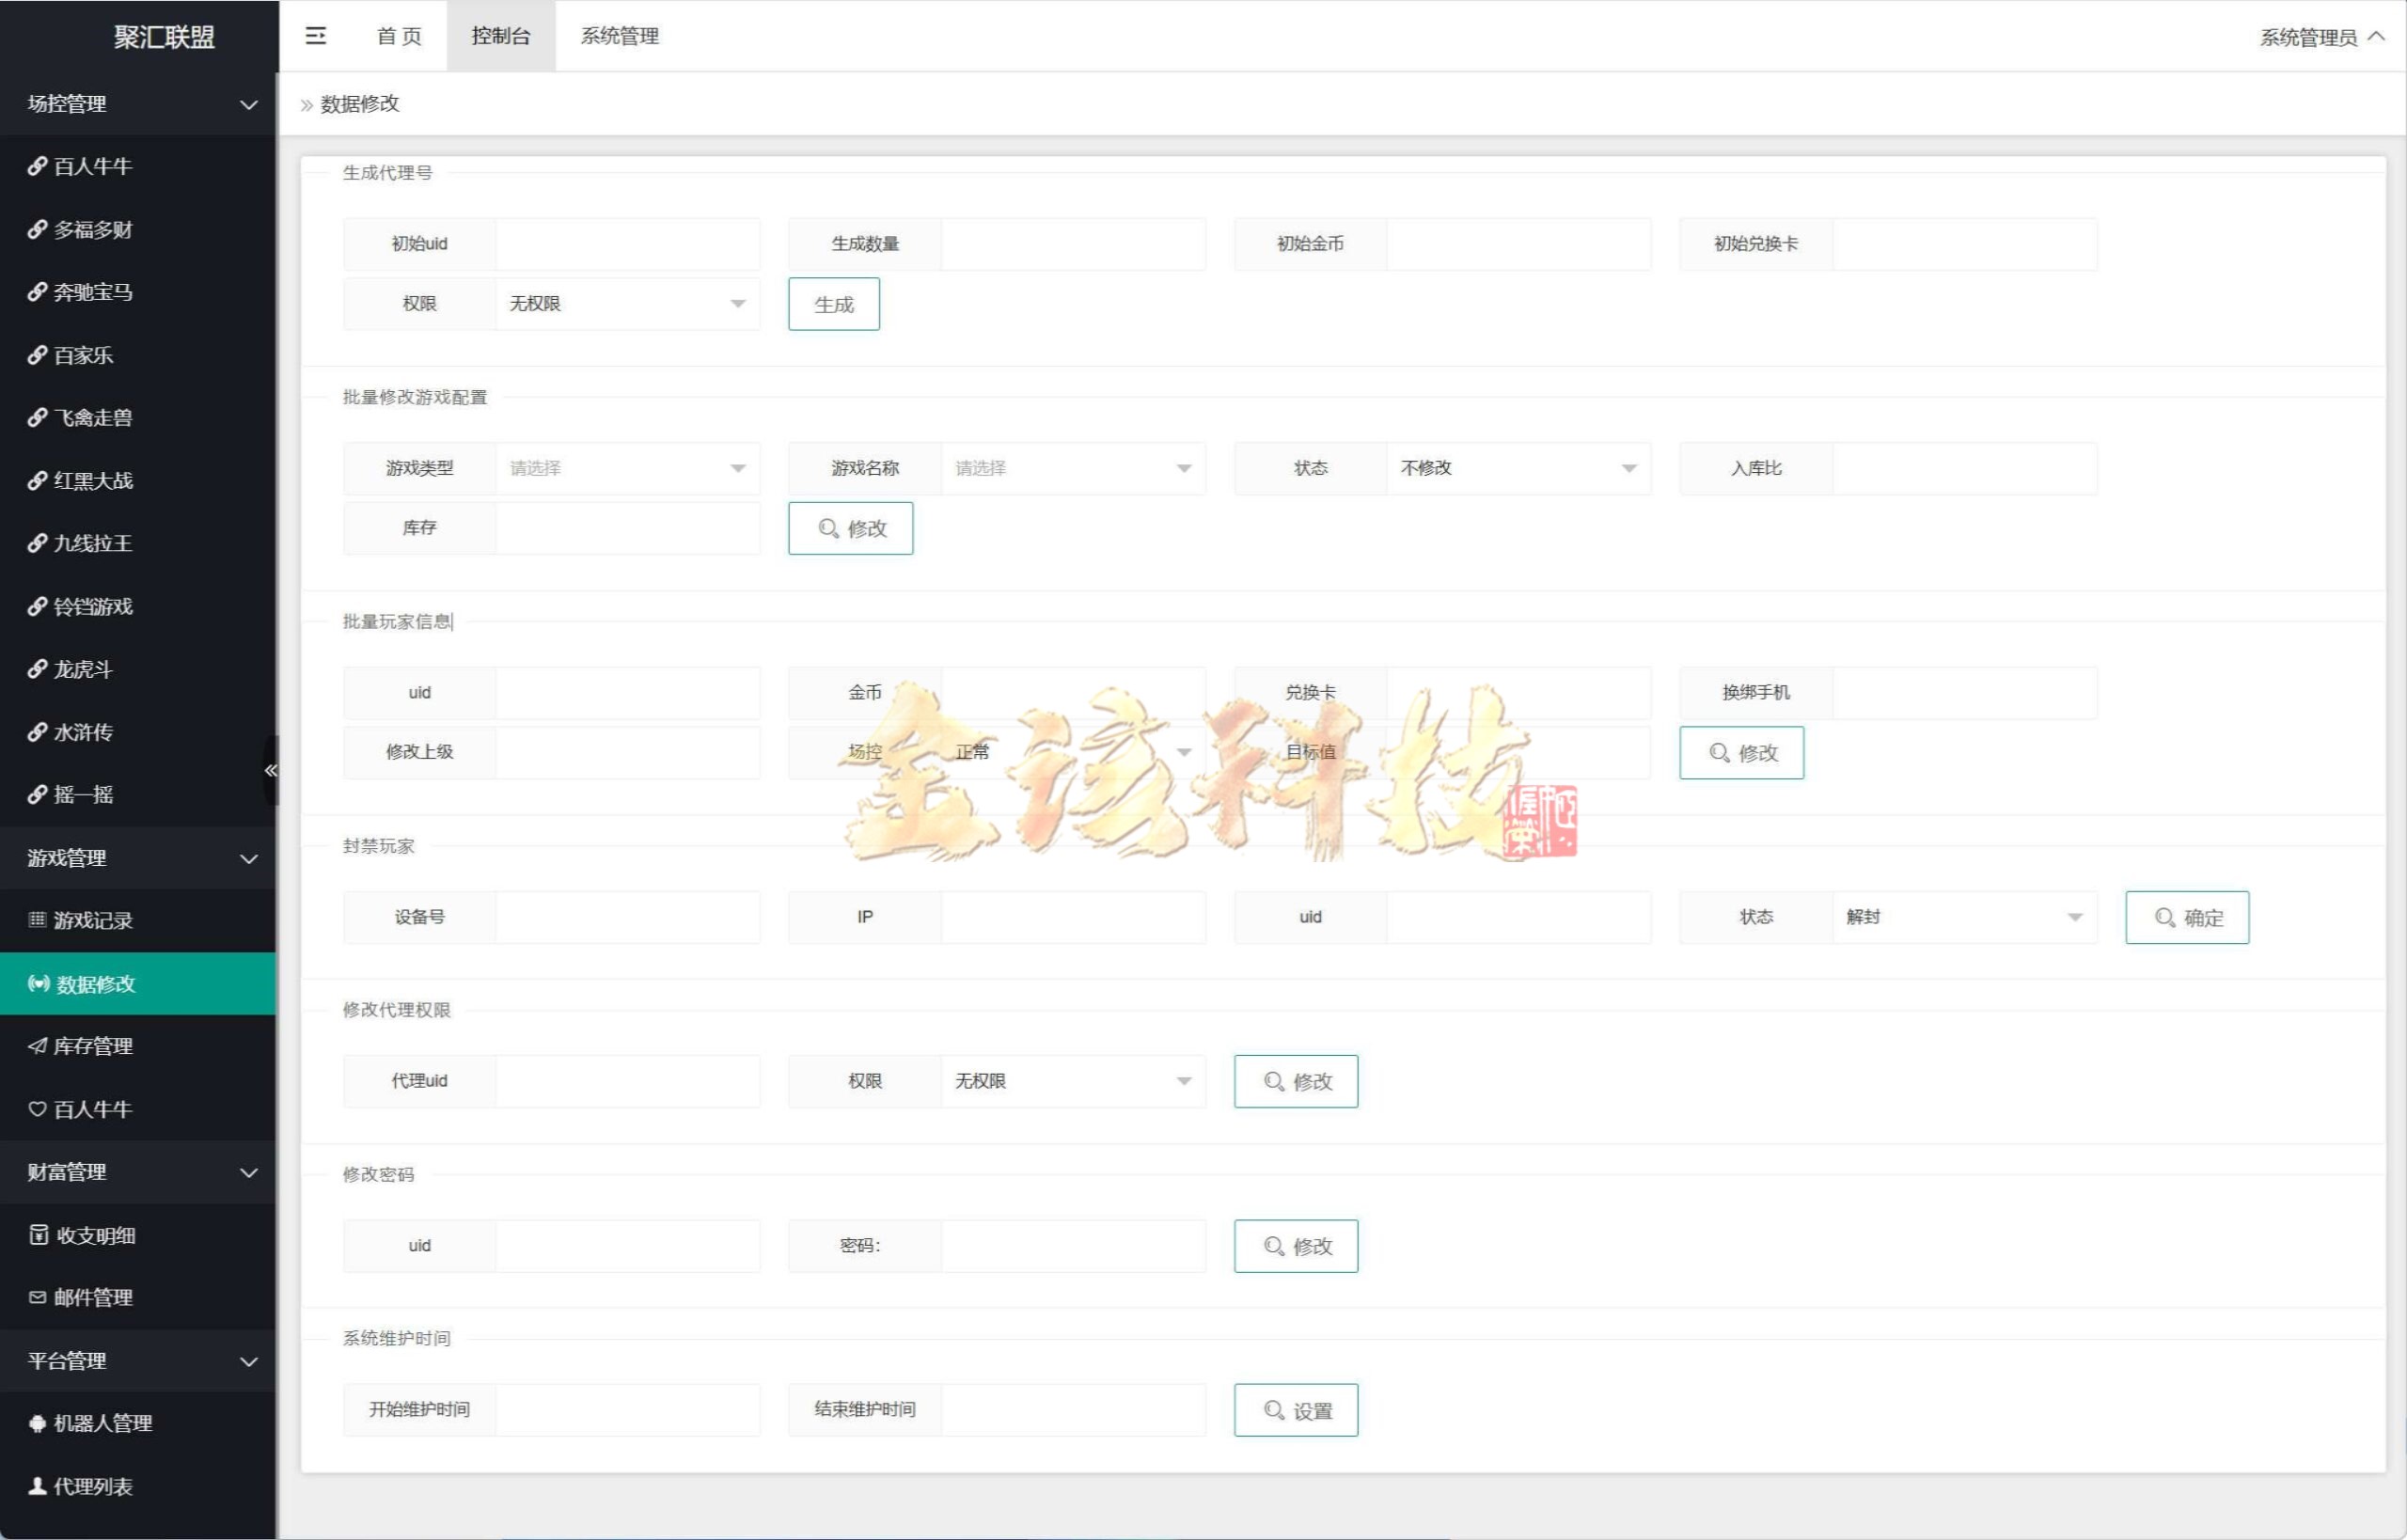
Task: Open 游戏记录 in the sidebar
Action: pos(92,921)
